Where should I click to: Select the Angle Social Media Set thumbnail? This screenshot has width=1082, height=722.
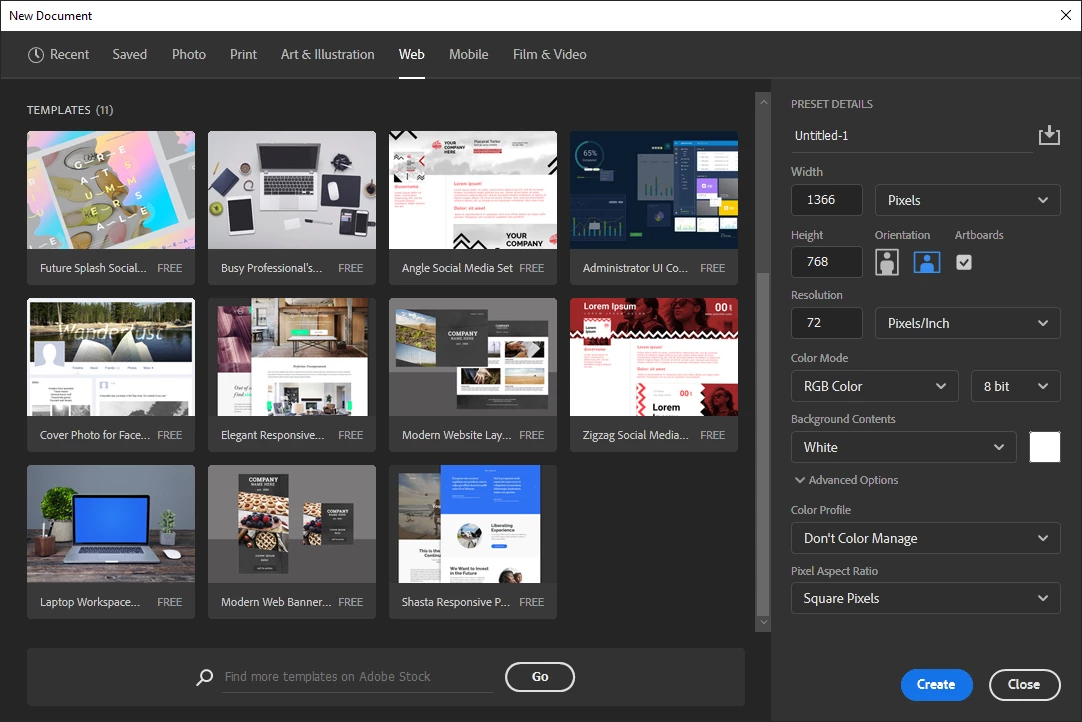473,190
